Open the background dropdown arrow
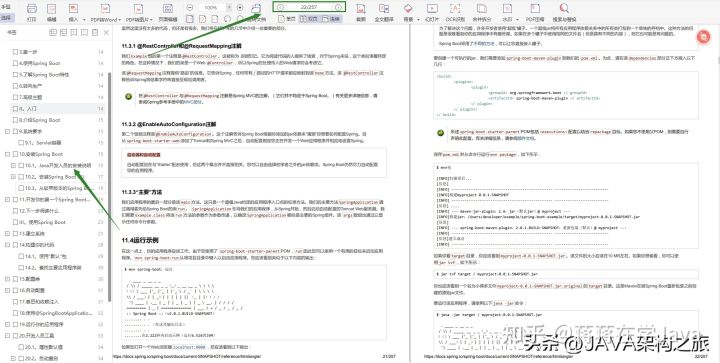The width and height of the screenshot is (720, 363). pyautogui.click(x=418, y=20)
